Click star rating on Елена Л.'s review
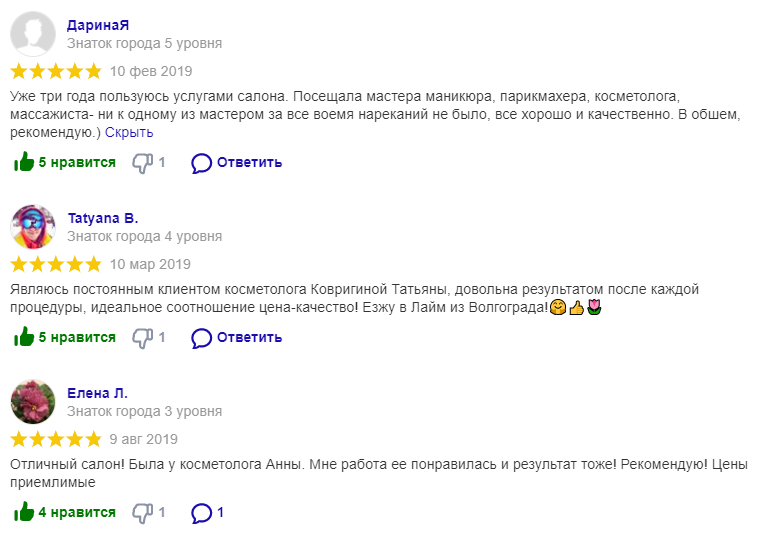Viewport: 766px width, 538px height. [x=56, y=439]
